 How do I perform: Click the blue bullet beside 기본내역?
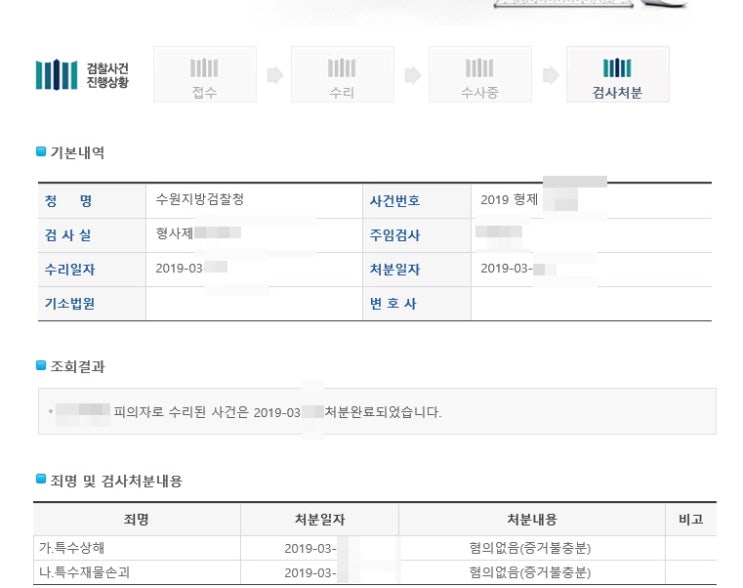click(x=41, y=152)
